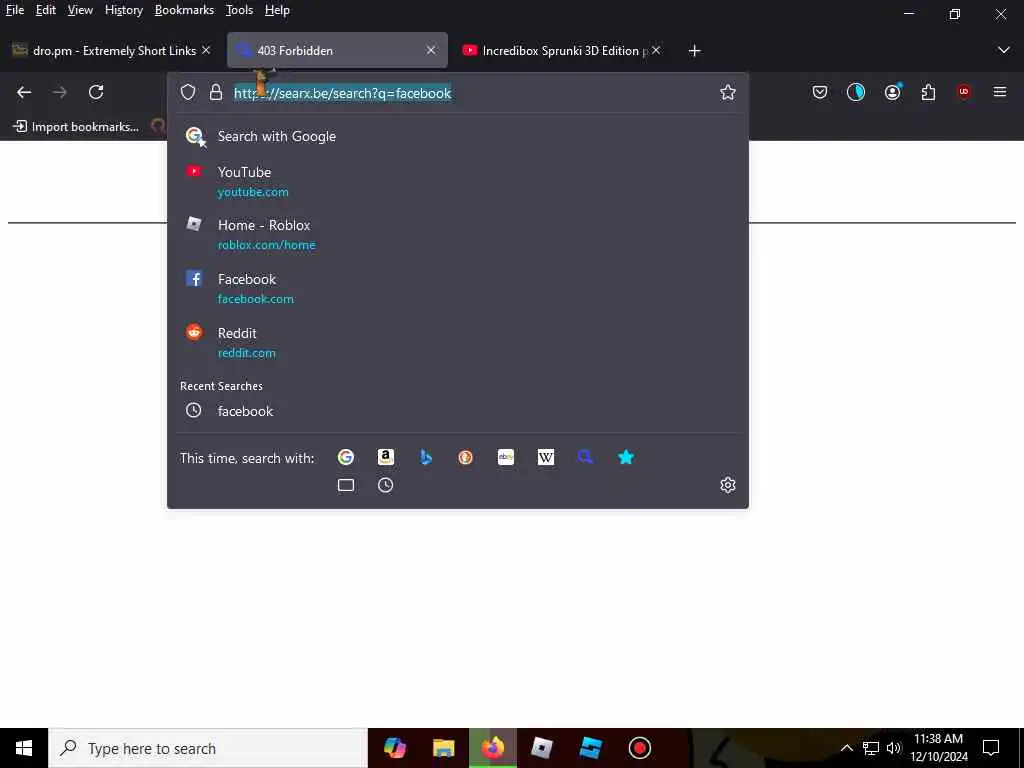Click the Windows taskbar search box
The width and height of the screenshot is (1024, 768).
pos(208,748)
